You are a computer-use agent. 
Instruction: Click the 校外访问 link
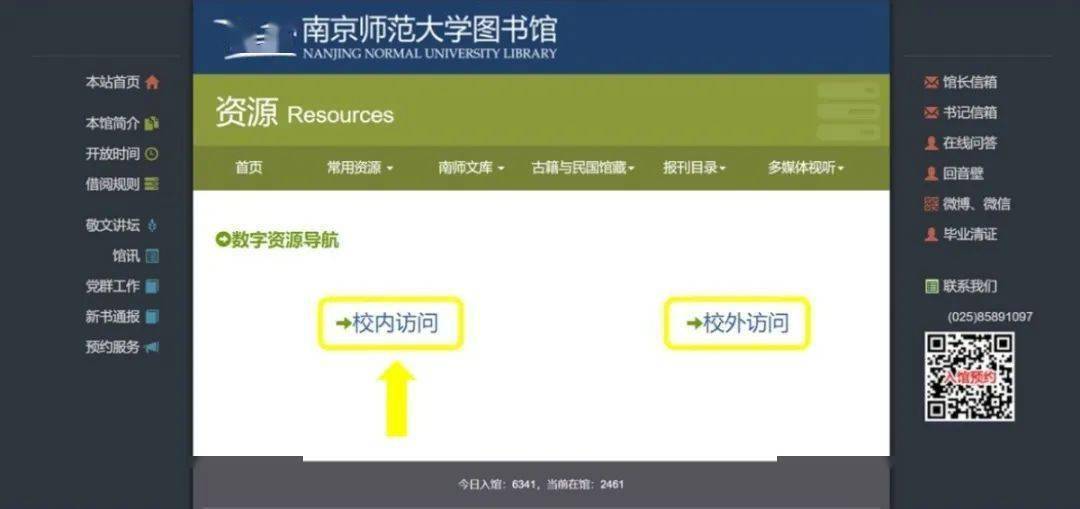(x=737, y=323)
